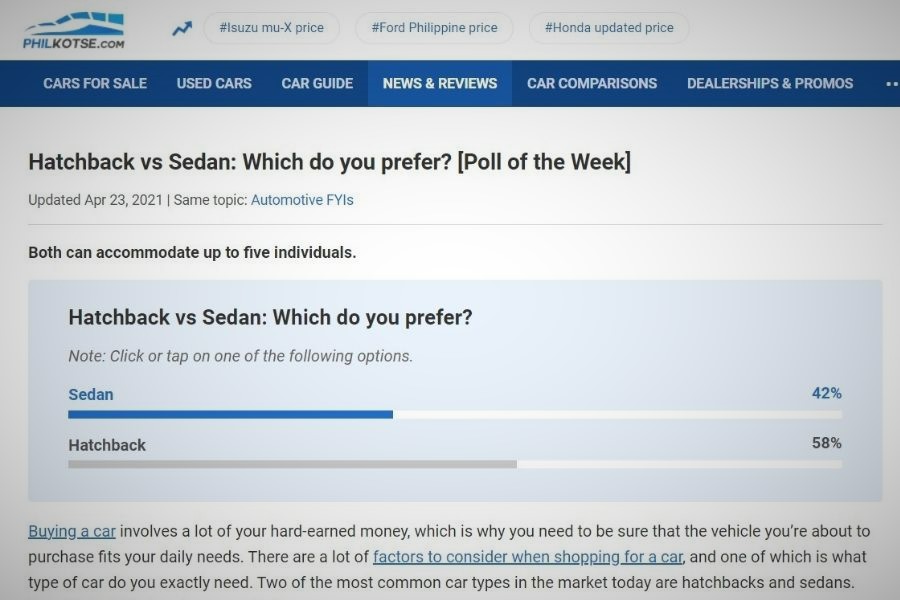
Task: Switch to the News & Reviews tab
Action: pos(440,83)
